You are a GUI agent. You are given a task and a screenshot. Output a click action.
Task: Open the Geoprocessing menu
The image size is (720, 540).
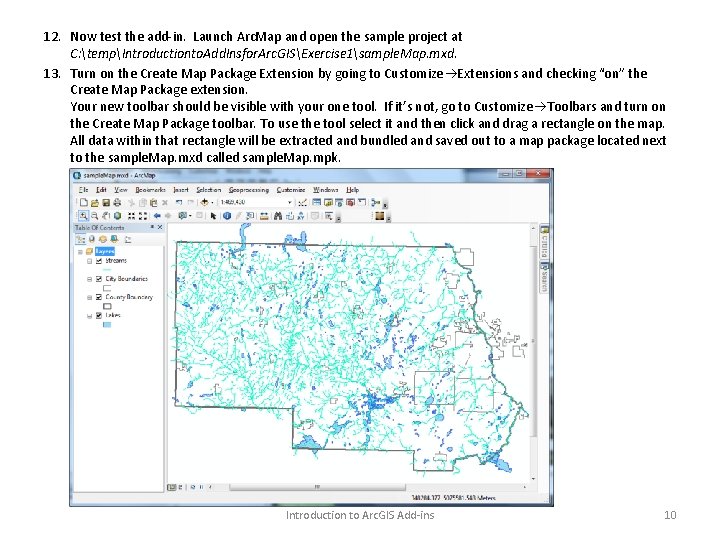point(248,190)
